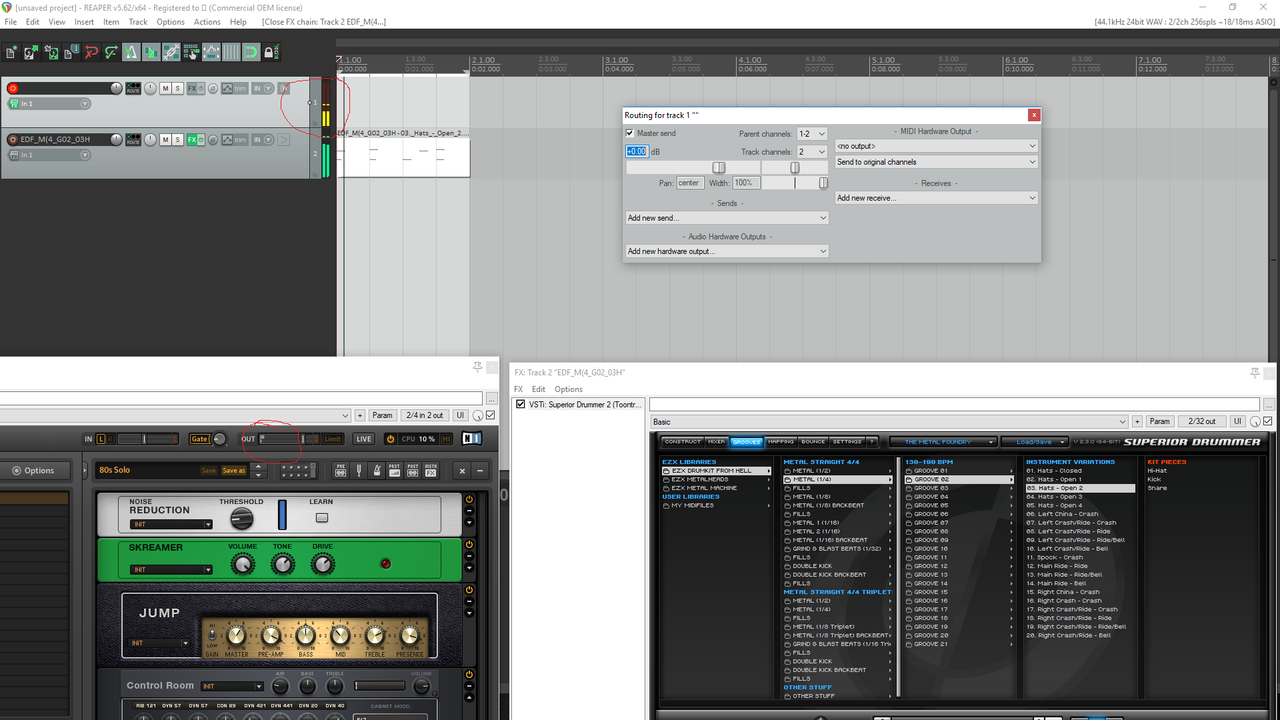Click the 2/32 out button
1280x720 pixels.
[1203, 422]
